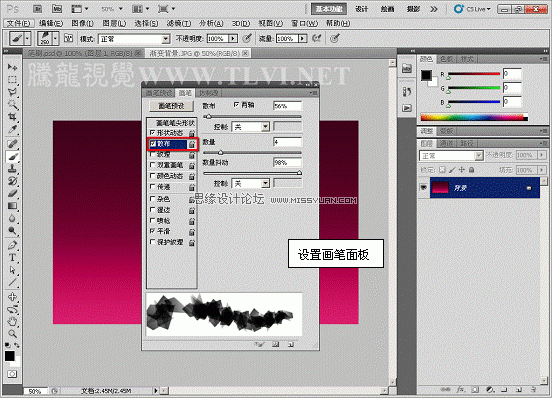Switch to the 通道 tab
Viewport: 552px width, 398px height.
[x=447, y=144]
